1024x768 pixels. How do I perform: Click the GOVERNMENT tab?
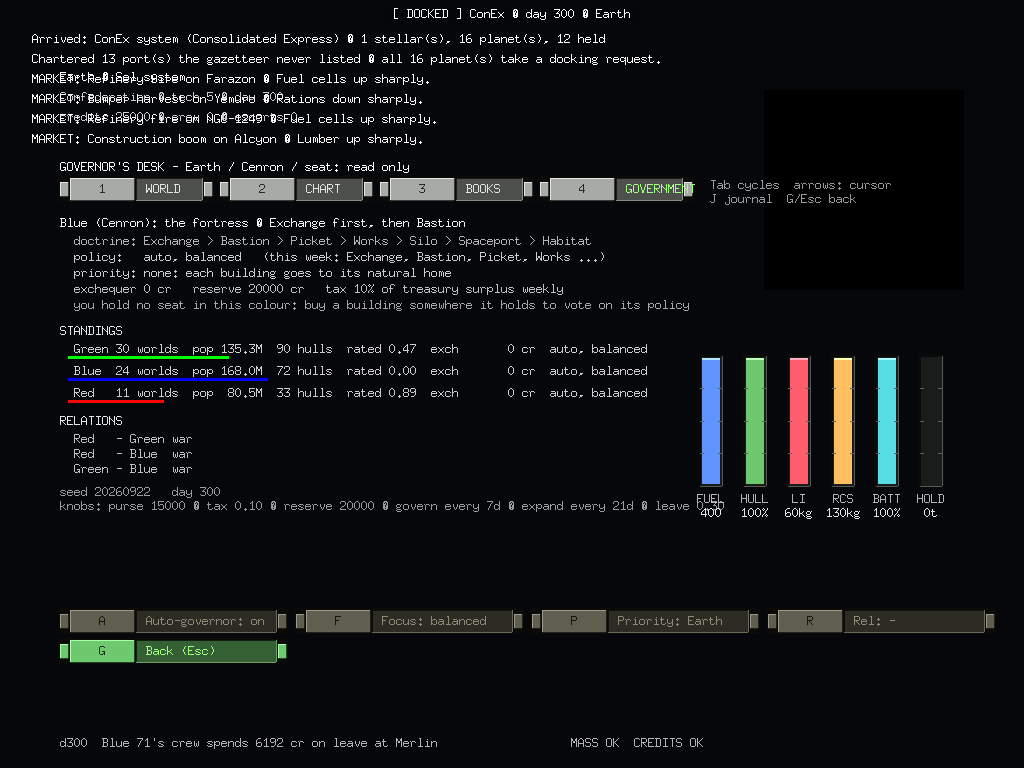coord(616,189)
